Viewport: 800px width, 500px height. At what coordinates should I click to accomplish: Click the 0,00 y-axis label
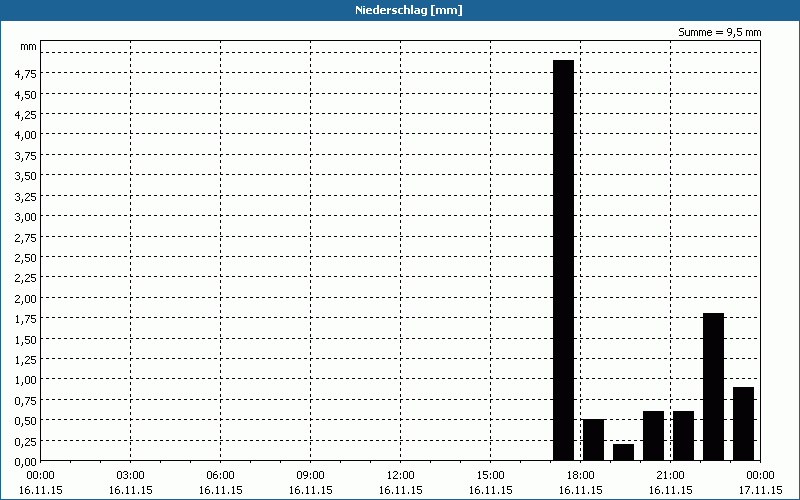26,462
